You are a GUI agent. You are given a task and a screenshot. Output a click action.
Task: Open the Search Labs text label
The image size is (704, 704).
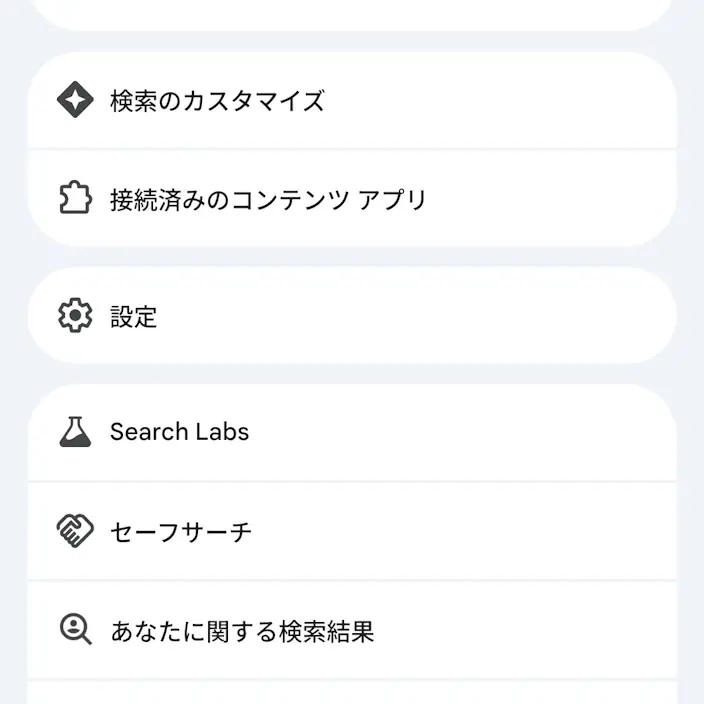180,432
